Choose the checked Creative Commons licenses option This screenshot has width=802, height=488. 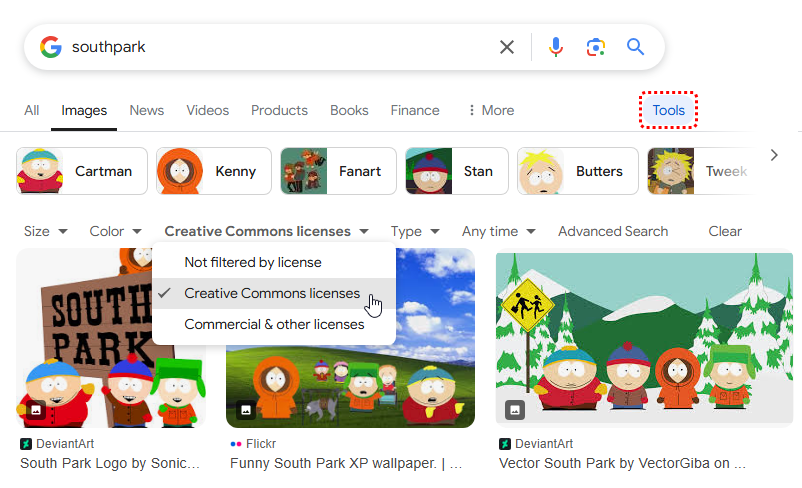(274, 294)
